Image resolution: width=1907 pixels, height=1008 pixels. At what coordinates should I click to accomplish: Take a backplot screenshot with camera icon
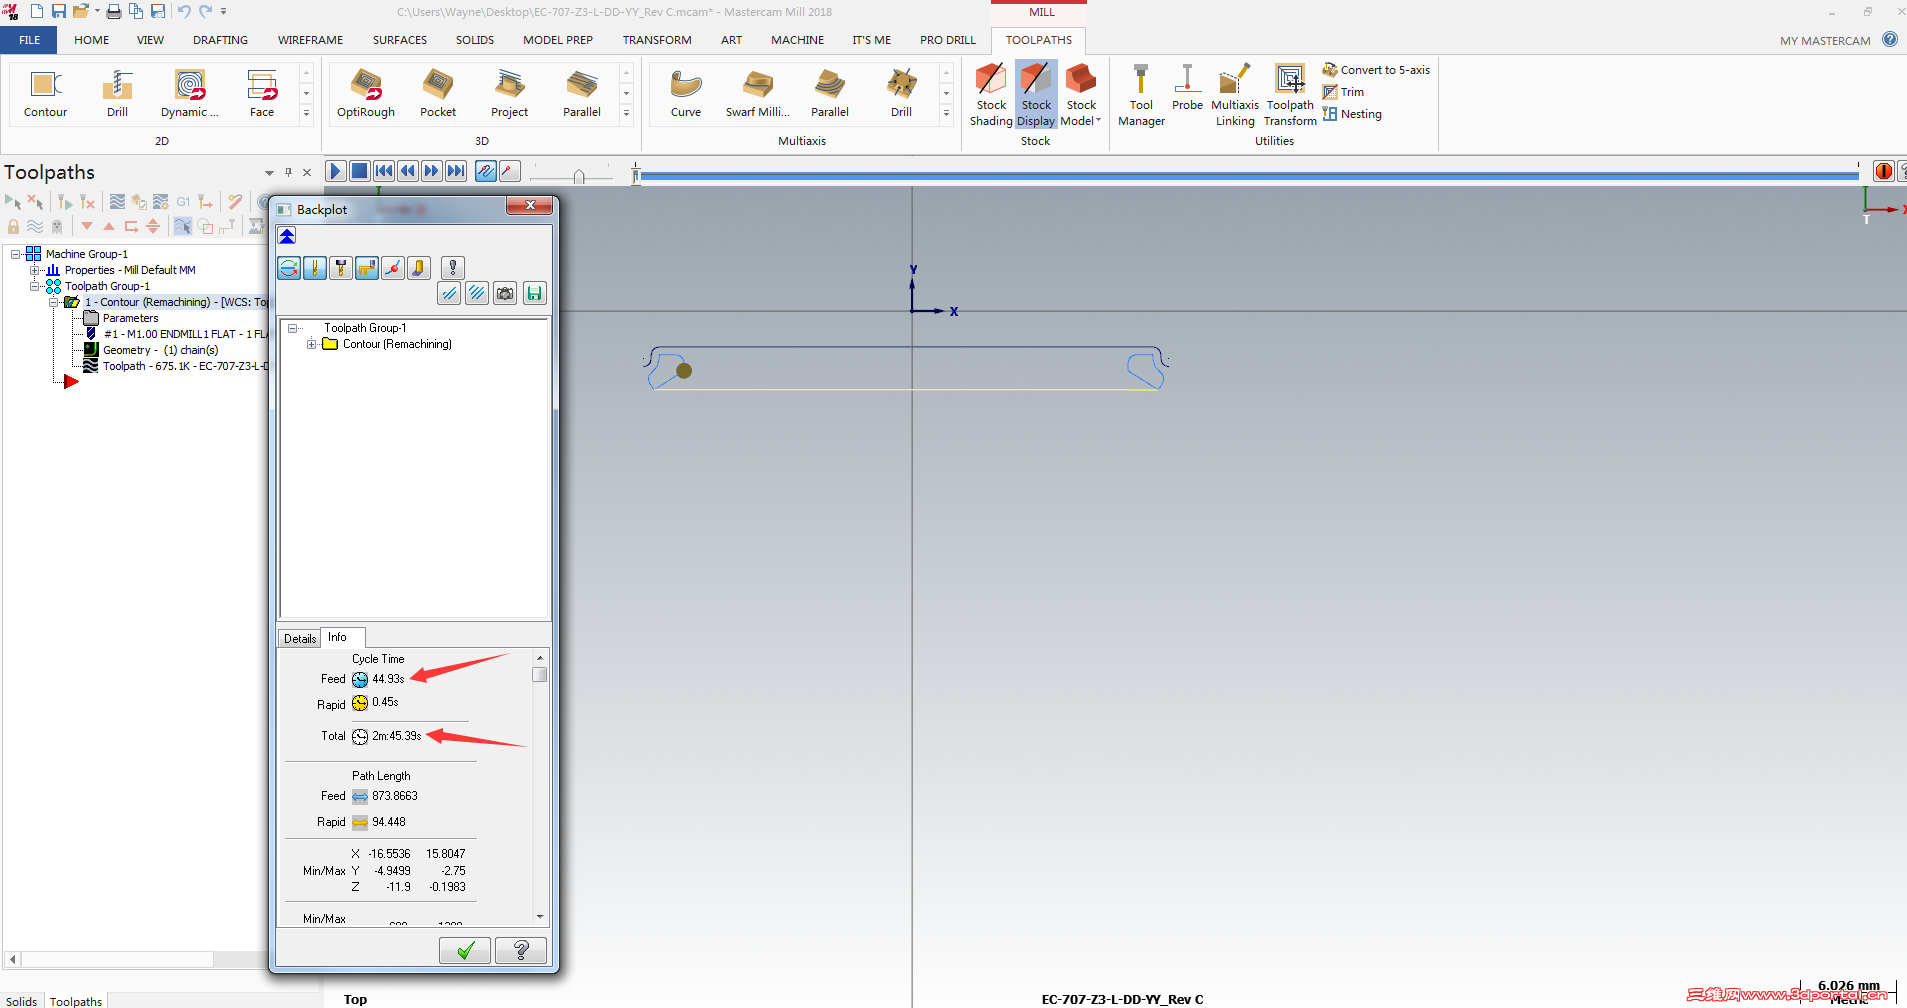click(x=505, y=293)
